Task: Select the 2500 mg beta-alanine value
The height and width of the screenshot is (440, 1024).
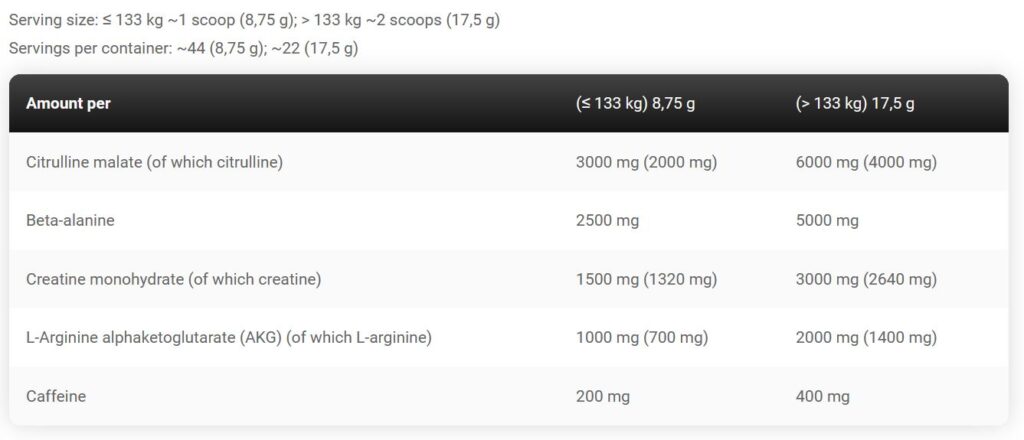Action: pyautogui.click(x=607, y=220)
